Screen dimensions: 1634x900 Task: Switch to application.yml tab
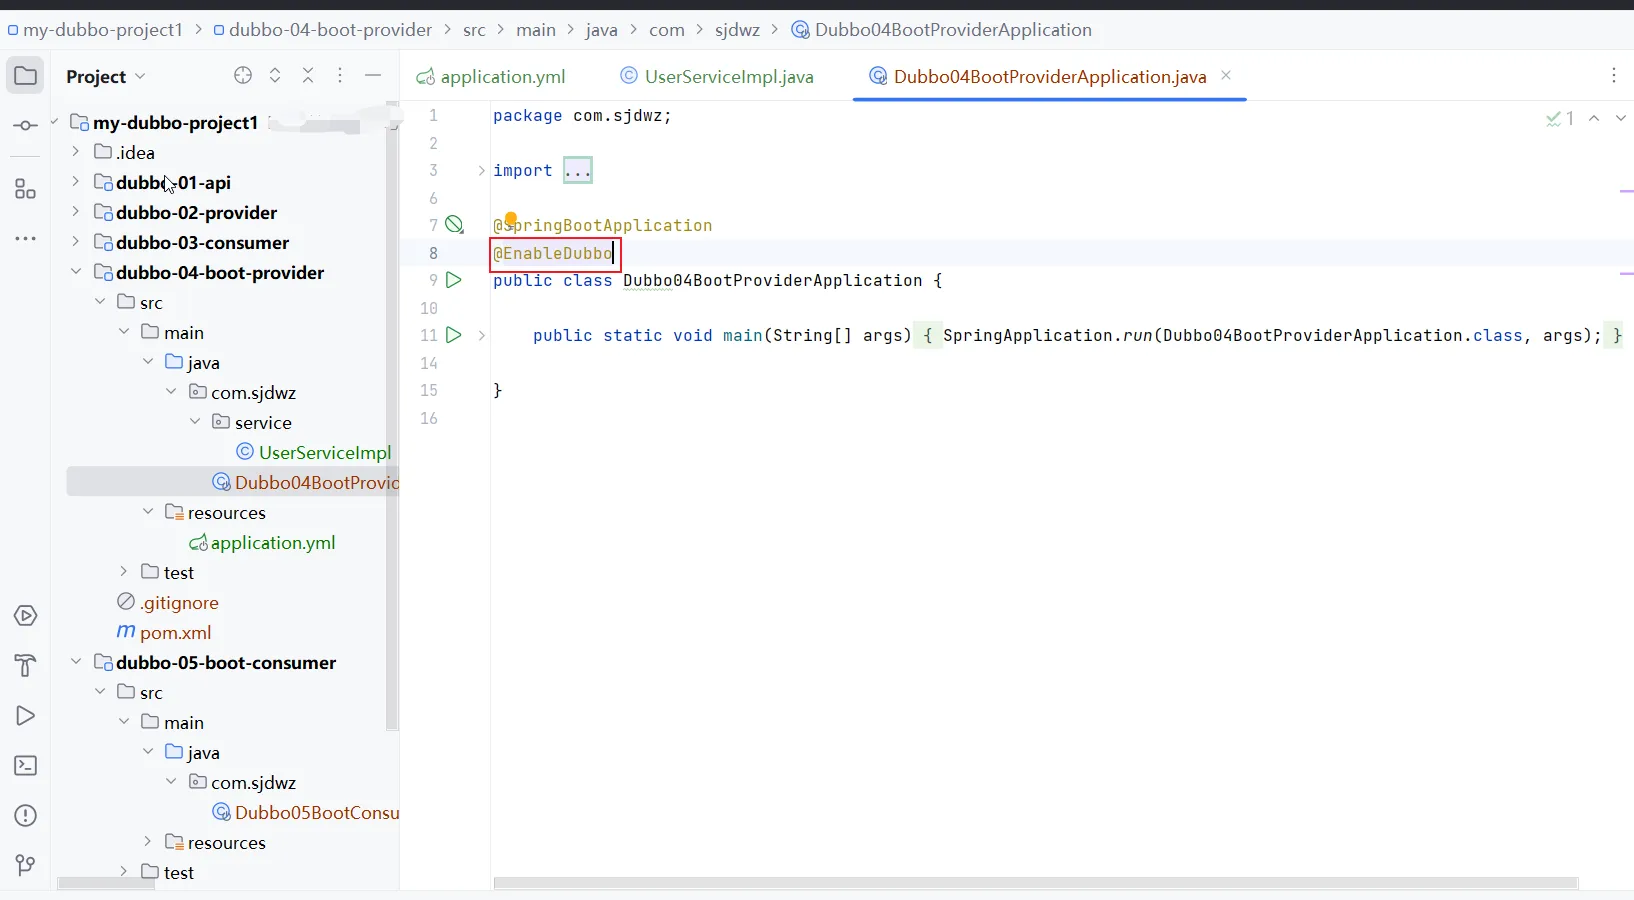491,77
